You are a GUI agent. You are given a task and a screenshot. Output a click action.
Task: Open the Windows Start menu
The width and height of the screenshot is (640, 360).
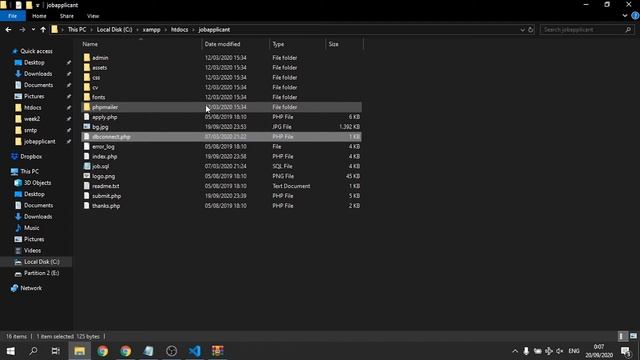[x=11, y=351]
